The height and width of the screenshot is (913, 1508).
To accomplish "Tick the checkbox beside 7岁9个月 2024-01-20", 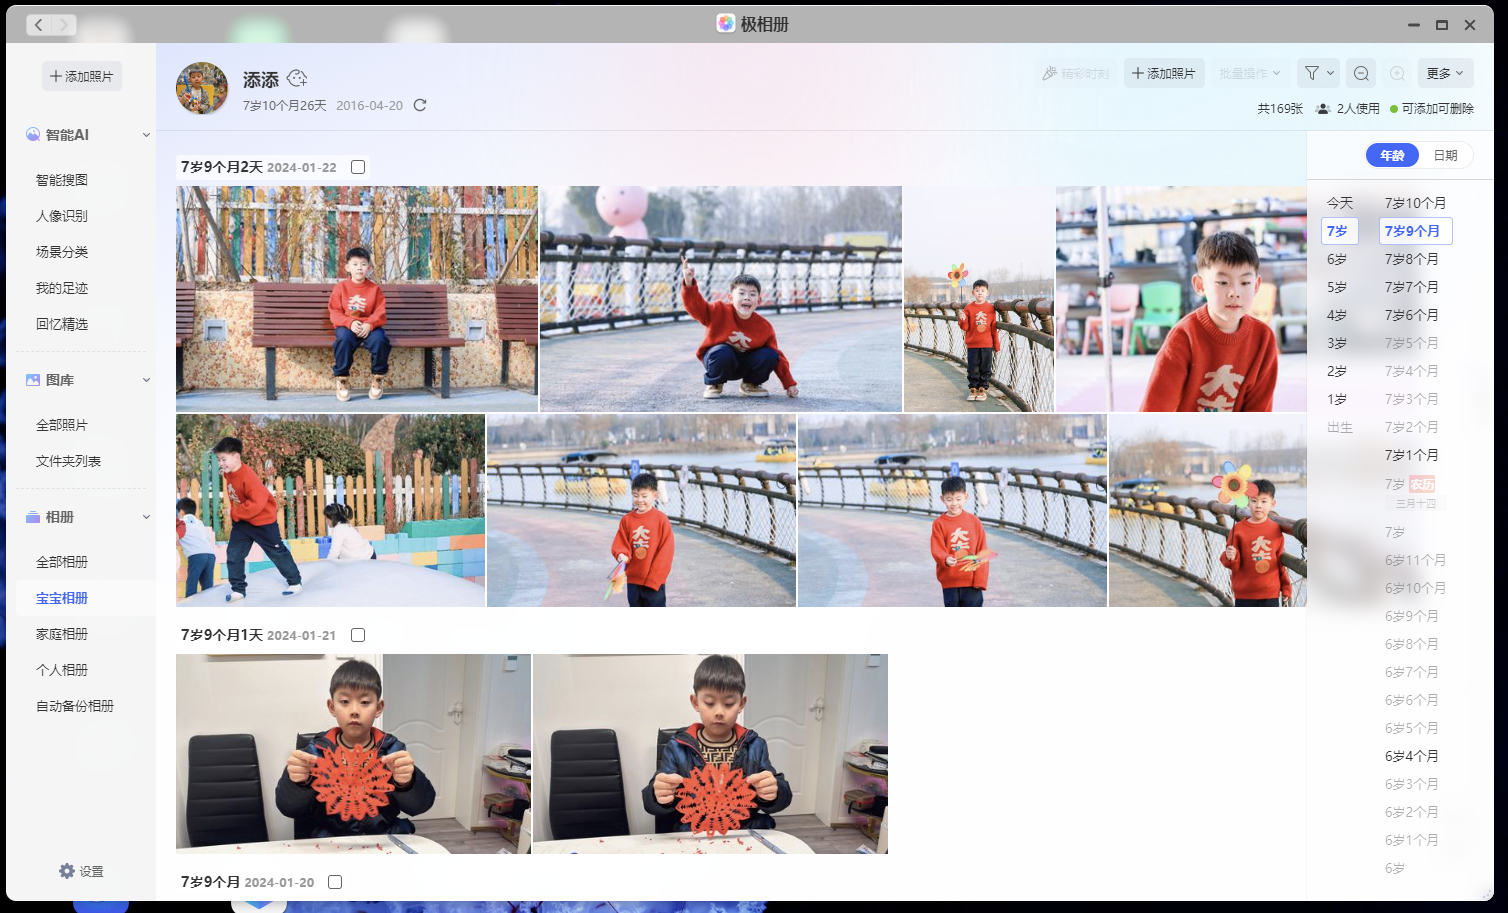I will click(334, 881).
